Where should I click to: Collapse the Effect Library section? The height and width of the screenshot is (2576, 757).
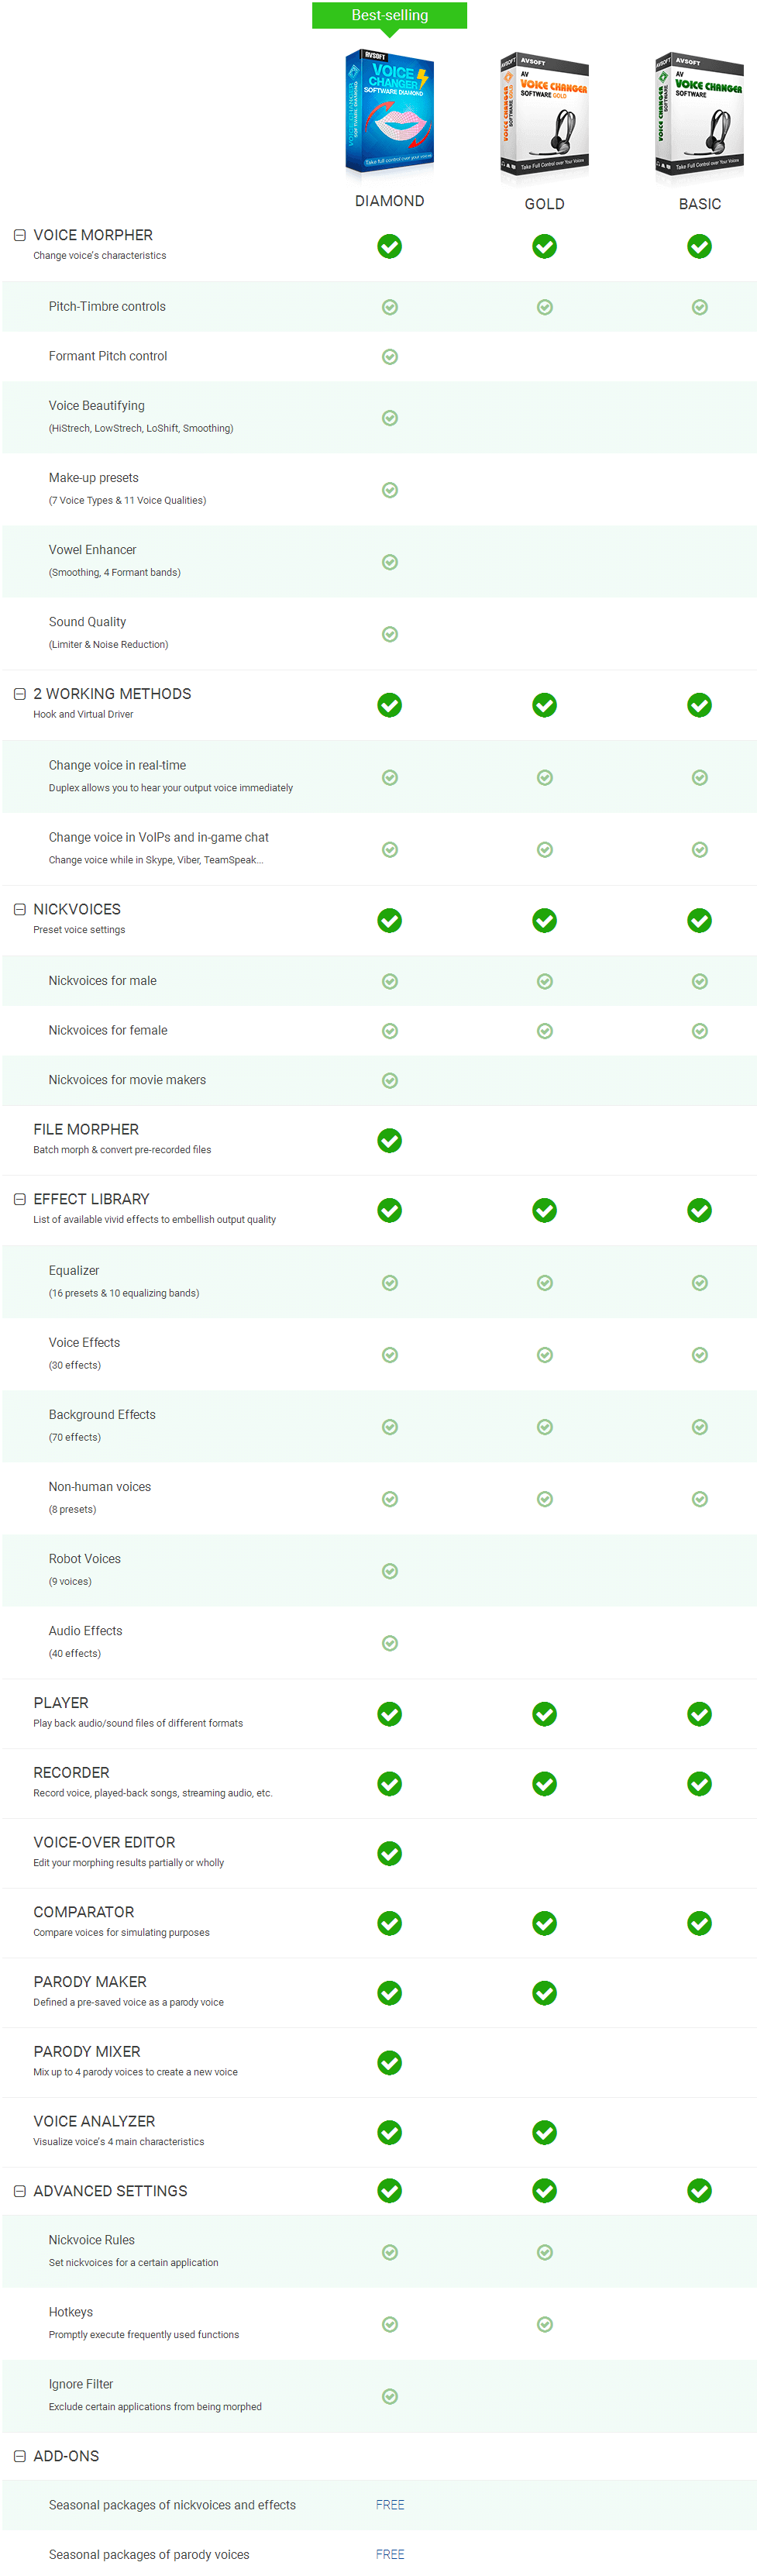[x=19, y=1199]
